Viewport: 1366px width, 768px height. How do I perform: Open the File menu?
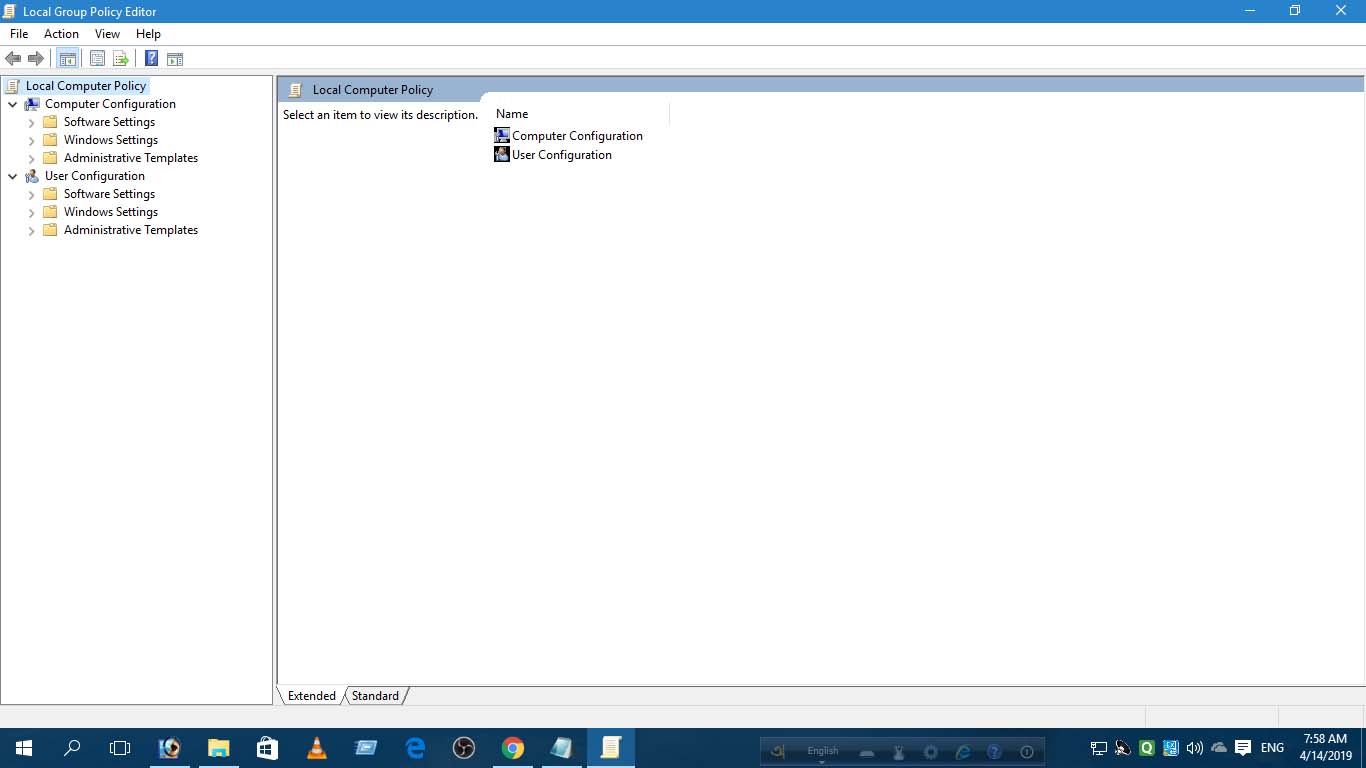point(19,34)
